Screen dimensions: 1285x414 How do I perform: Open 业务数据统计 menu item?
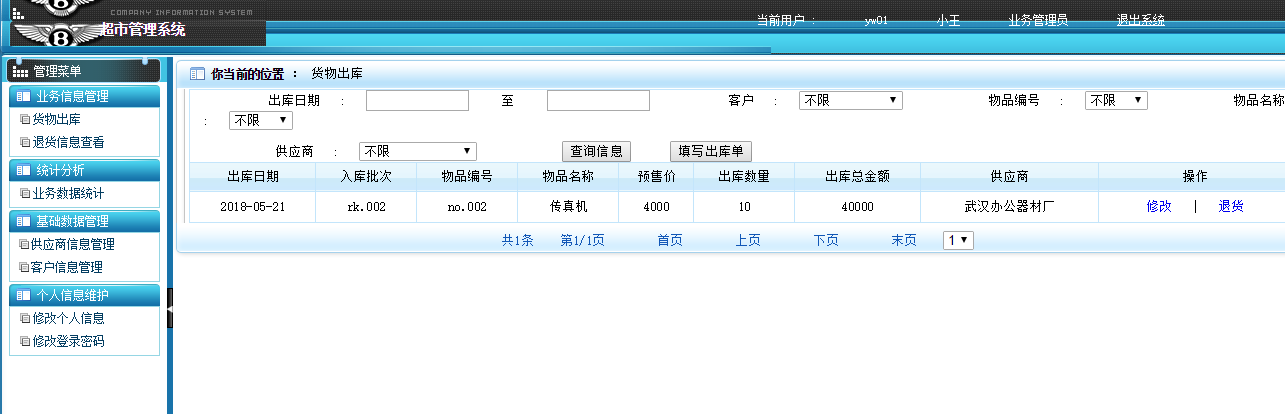pos(68,193)
